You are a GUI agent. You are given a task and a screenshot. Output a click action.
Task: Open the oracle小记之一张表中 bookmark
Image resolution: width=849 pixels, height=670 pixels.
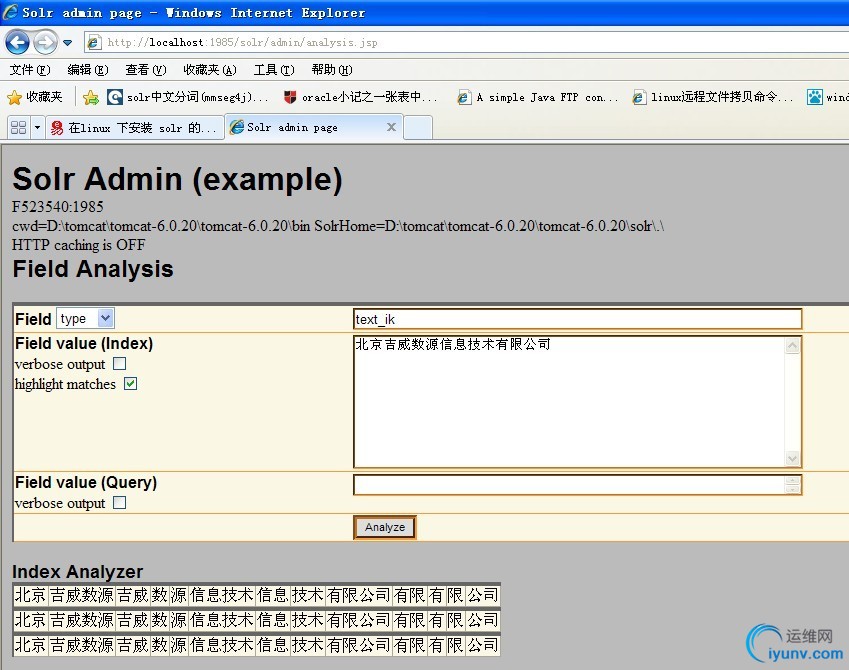coord(360,97)
